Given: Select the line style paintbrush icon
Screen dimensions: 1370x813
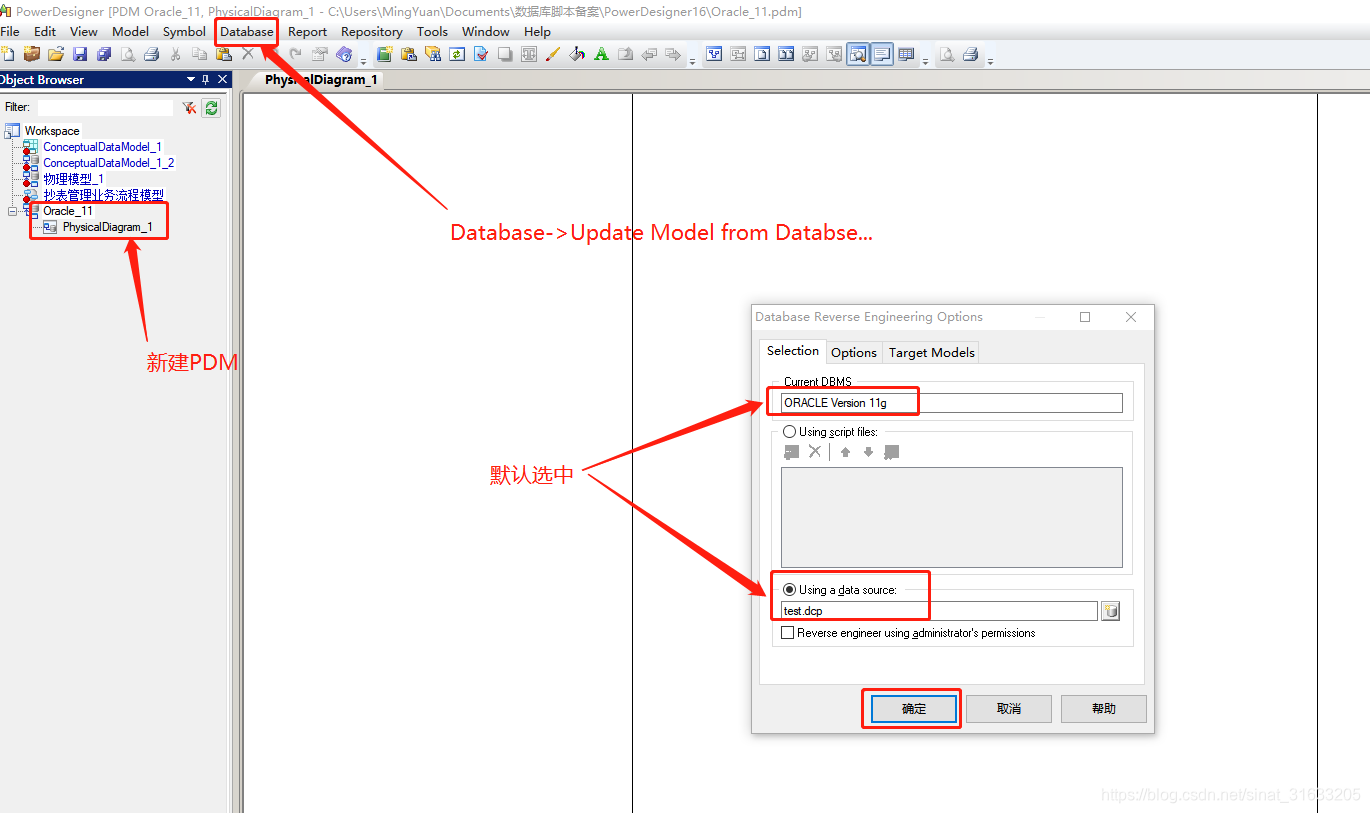Looking at the screenshot, I should (553, 54).
